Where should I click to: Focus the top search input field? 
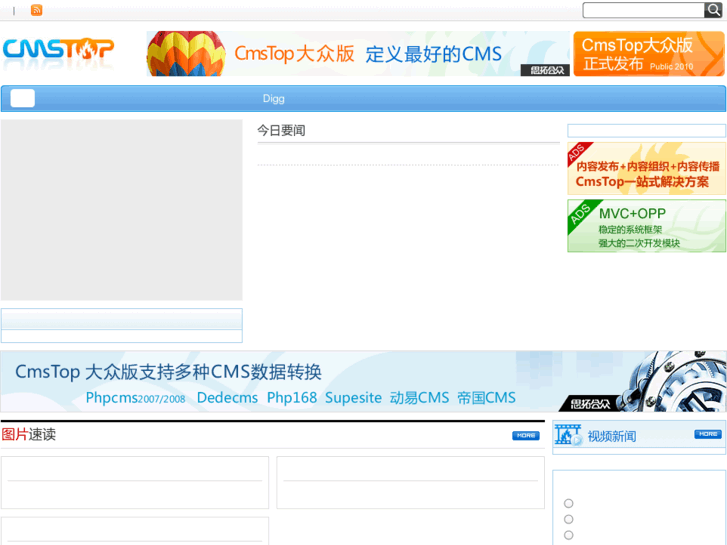[644, 10]
